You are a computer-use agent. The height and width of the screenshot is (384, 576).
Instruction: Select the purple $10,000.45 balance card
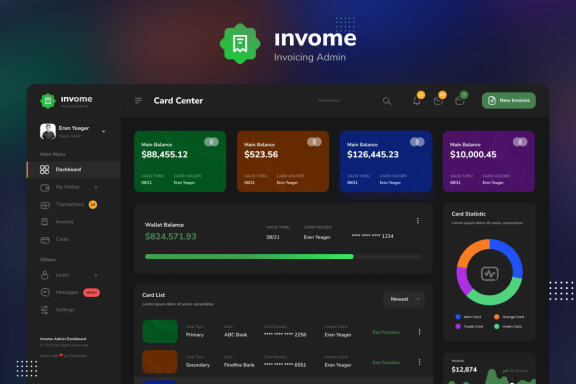(x=489, y=161)
